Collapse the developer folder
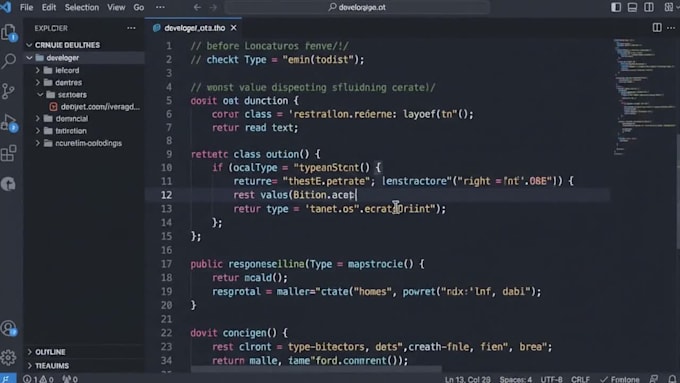Viewport: 680px width, 383px height. pyautogui.click(x=84, y=58)
